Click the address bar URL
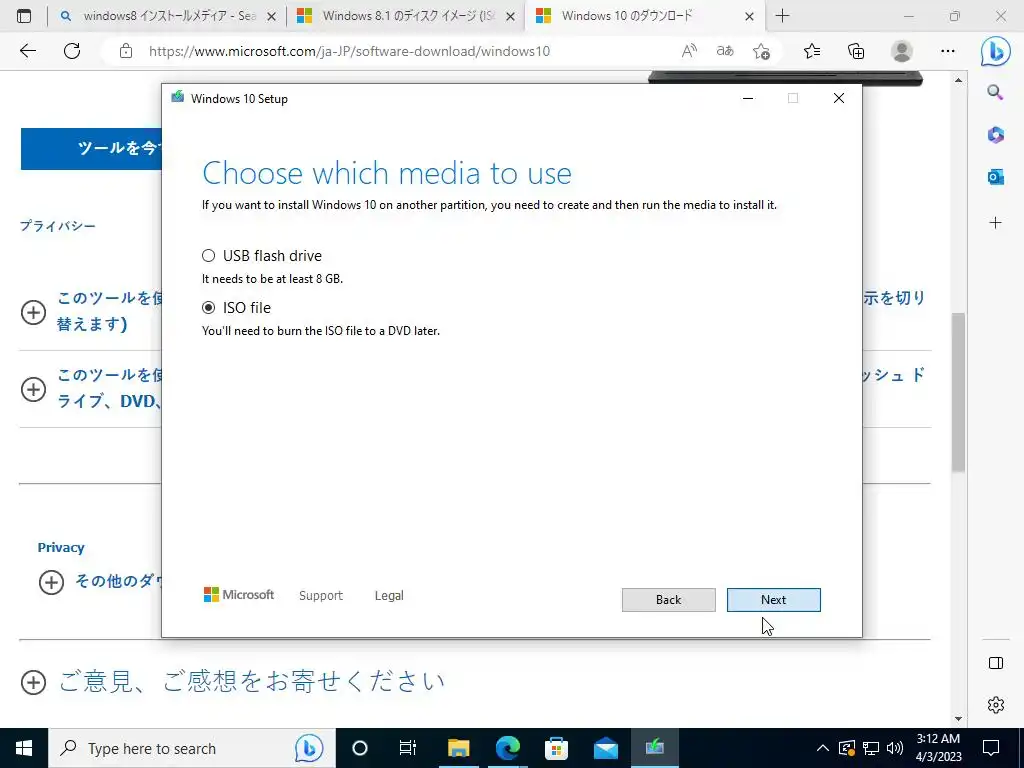The height and width of the screenshot is (768, 1024). pyautogui.click(x=349, y=51)
